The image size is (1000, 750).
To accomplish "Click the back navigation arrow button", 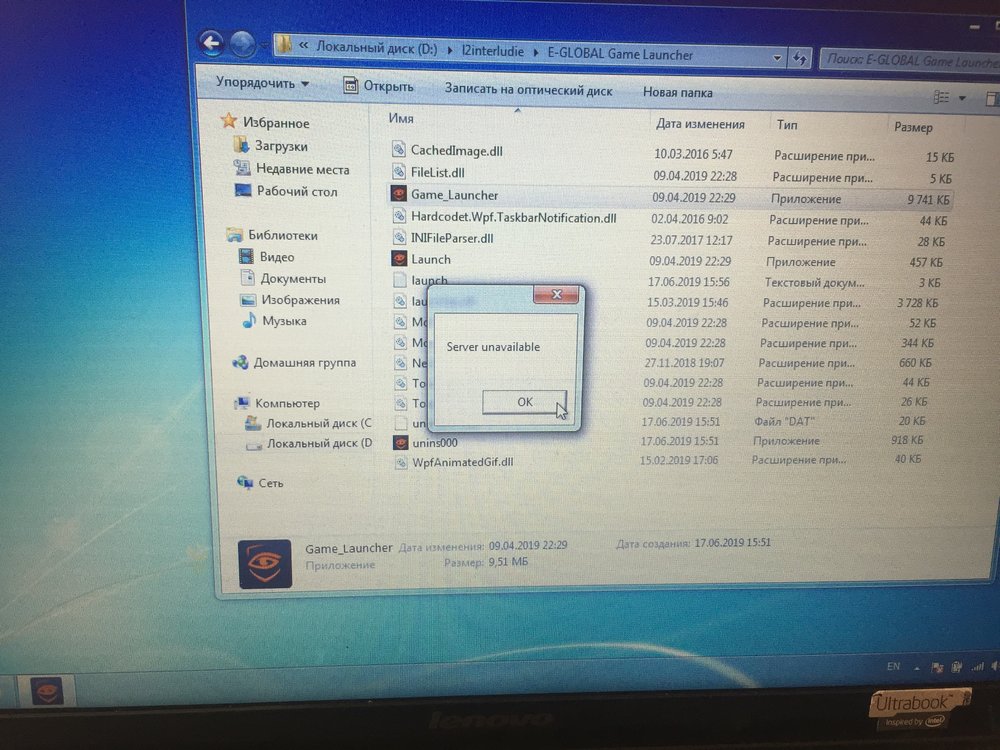I will [211, 43].
